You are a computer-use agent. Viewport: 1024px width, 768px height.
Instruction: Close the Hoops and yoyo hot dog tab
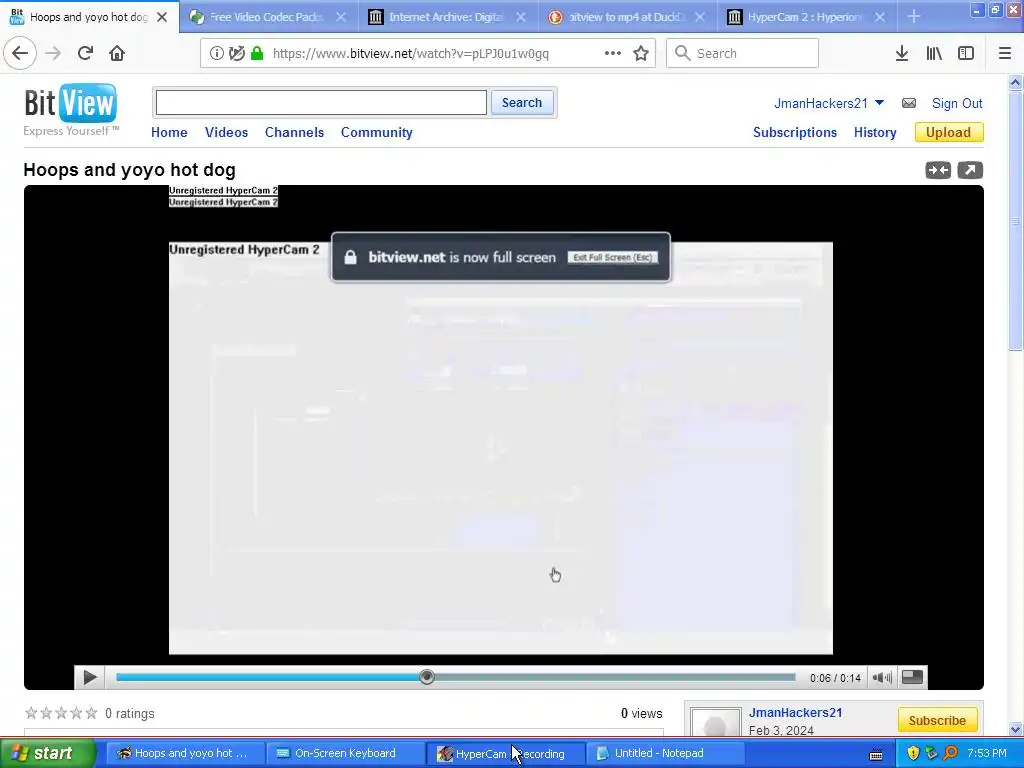point(162,17)
